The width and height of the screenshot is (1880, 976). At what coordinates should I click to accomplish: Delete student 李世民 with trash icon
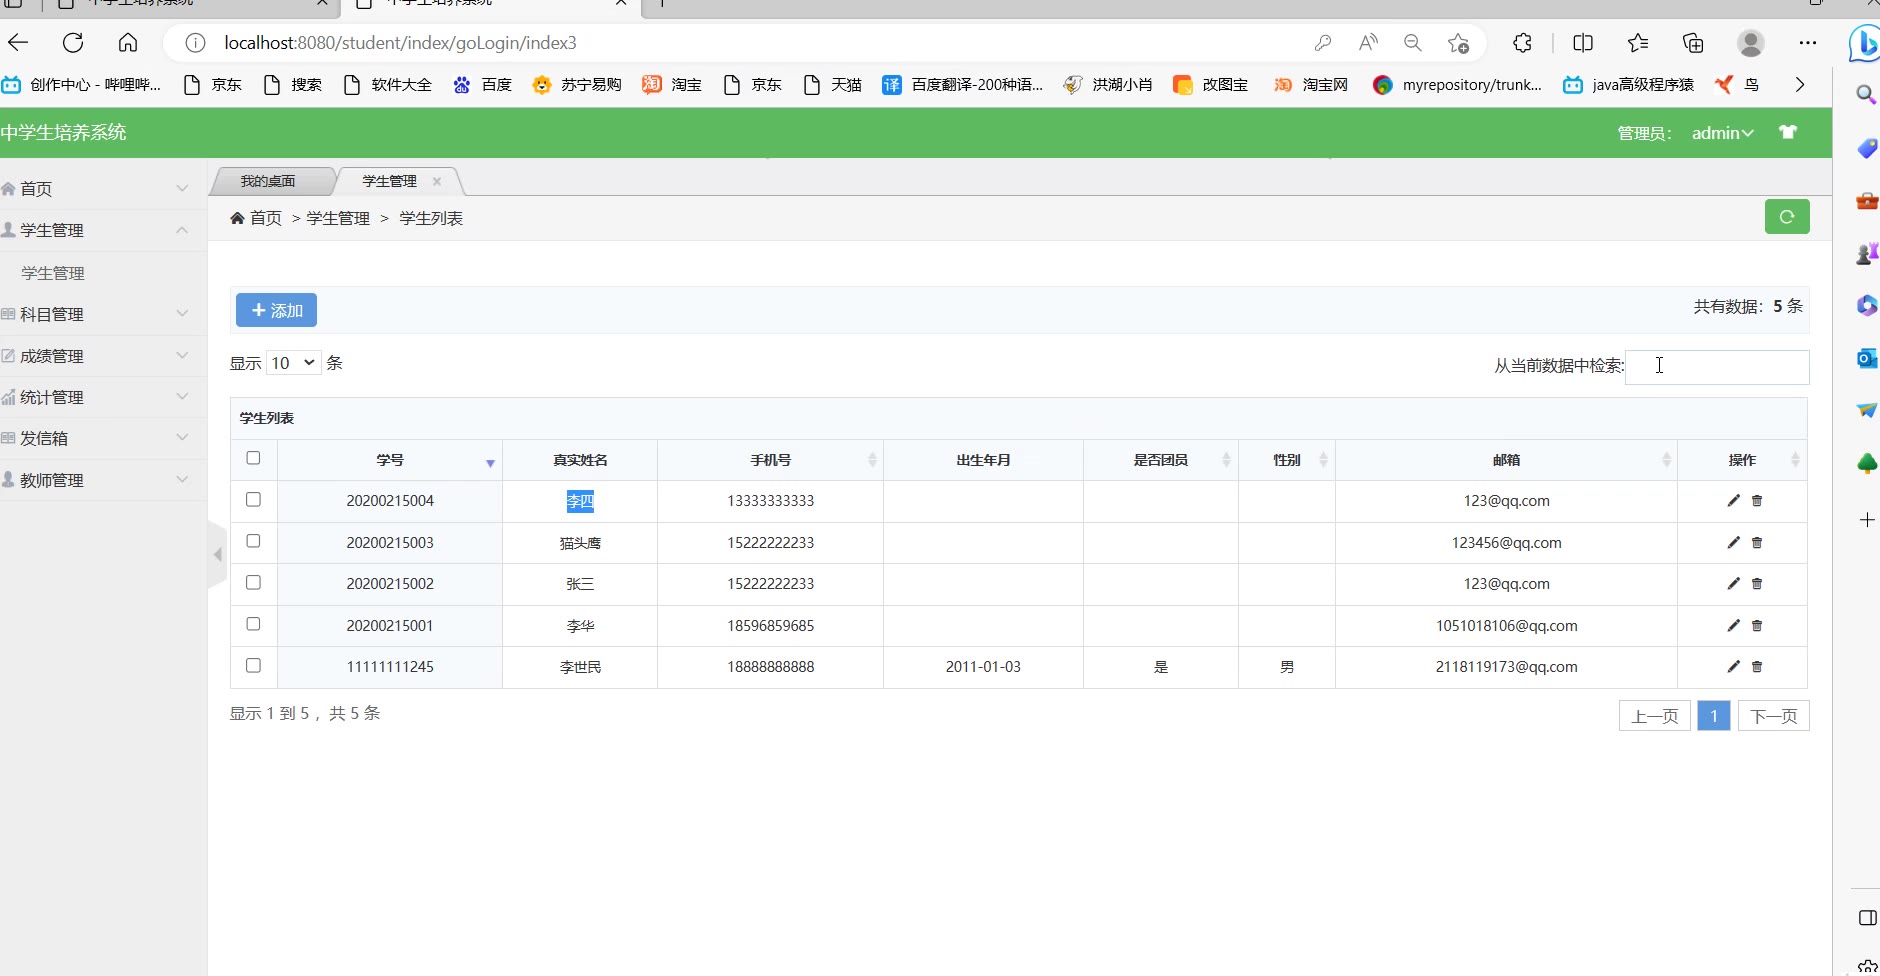point(1757,667)
